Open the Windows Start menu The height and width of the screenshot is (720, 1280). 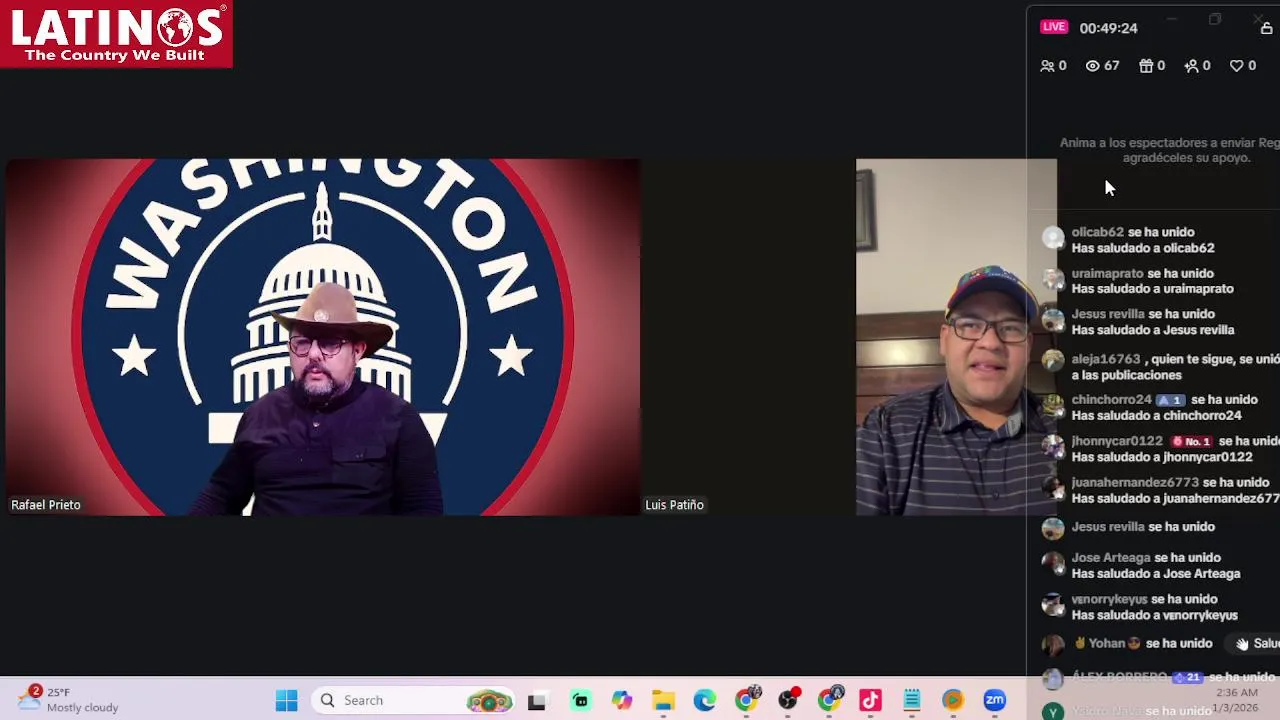tap(286, 701)
